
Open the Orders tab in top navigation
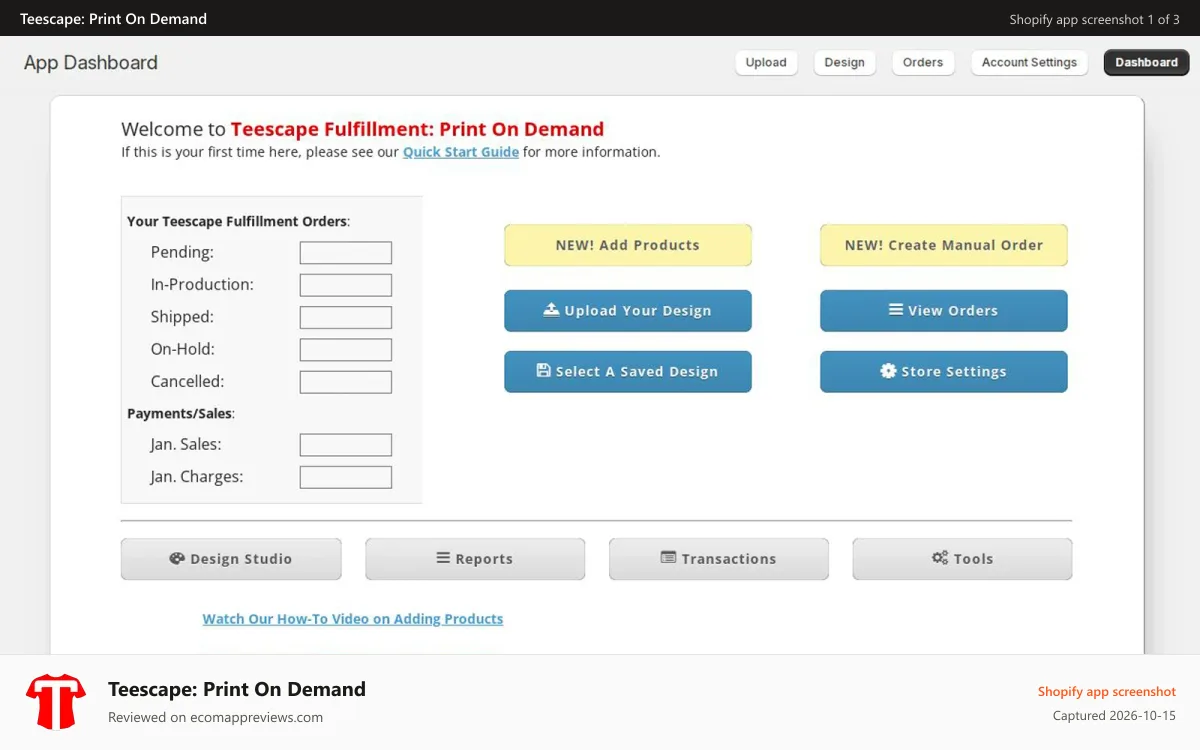pyautogui.click(x=922, y=62)
